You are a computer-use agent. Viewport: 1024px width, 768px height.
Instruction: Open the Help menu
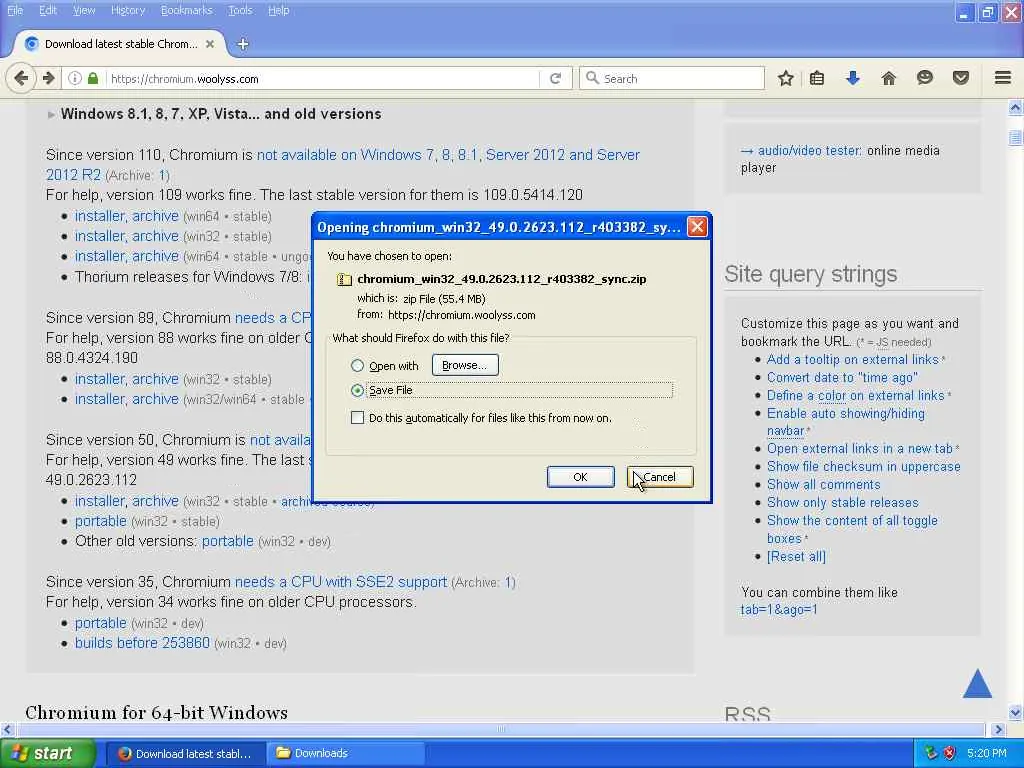pyautogui.click(x=278, y=10)
